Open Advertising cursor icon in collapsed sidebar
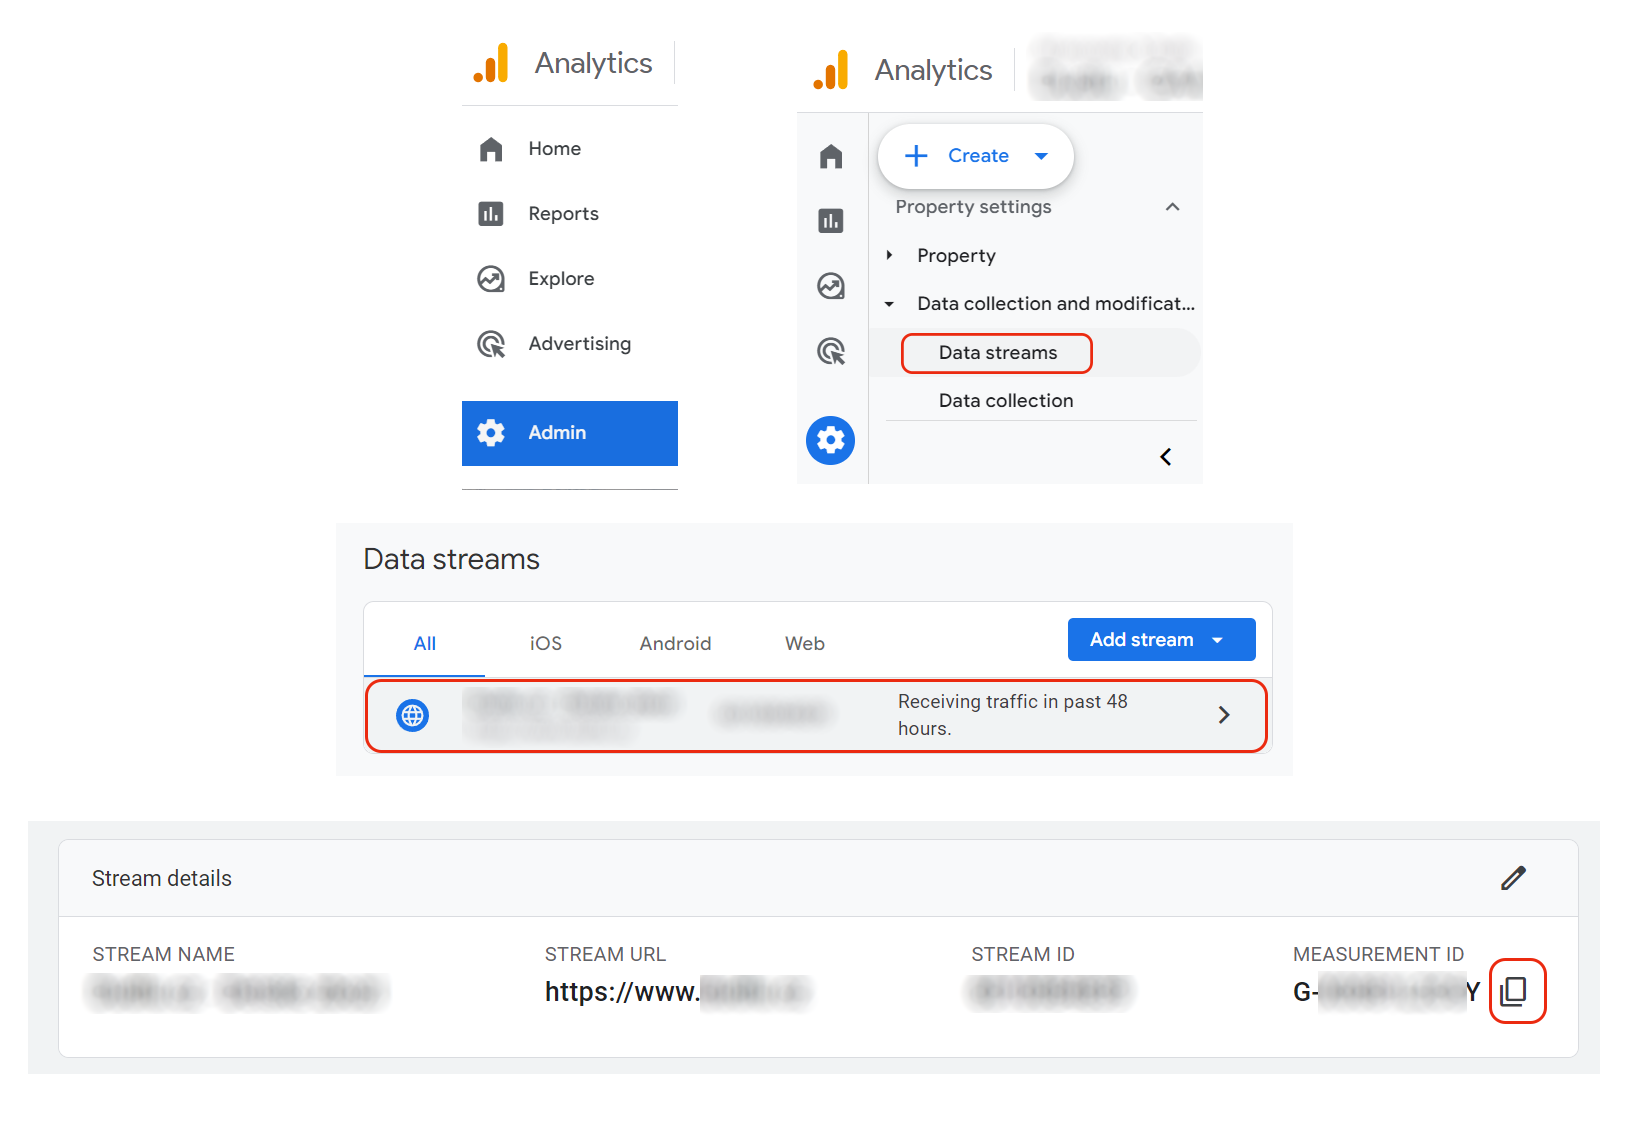The width and height of the screenshot is (1640, 1124). coord(830,351)
